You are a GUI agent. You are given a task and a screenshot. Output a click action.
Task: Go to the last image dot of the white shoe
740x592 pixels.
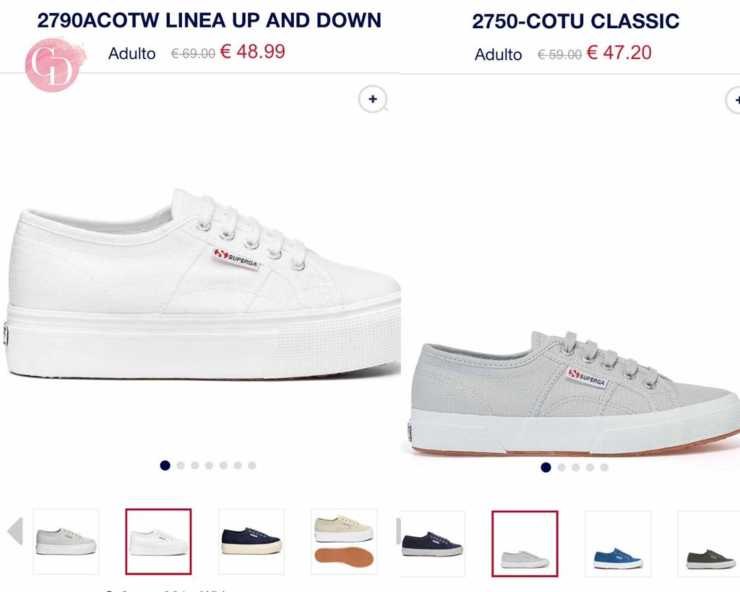pyautogui.click(x=252, y=465)
